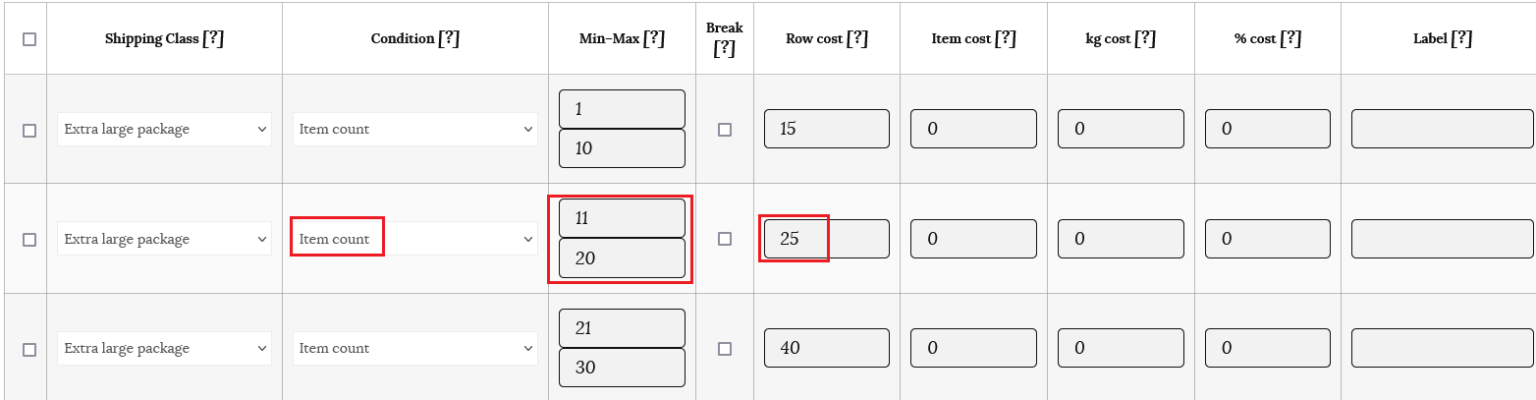Screen dimensions: 1536x400
Task: Click the Shipping Class help [?] icon
Action: click(213, 39)
